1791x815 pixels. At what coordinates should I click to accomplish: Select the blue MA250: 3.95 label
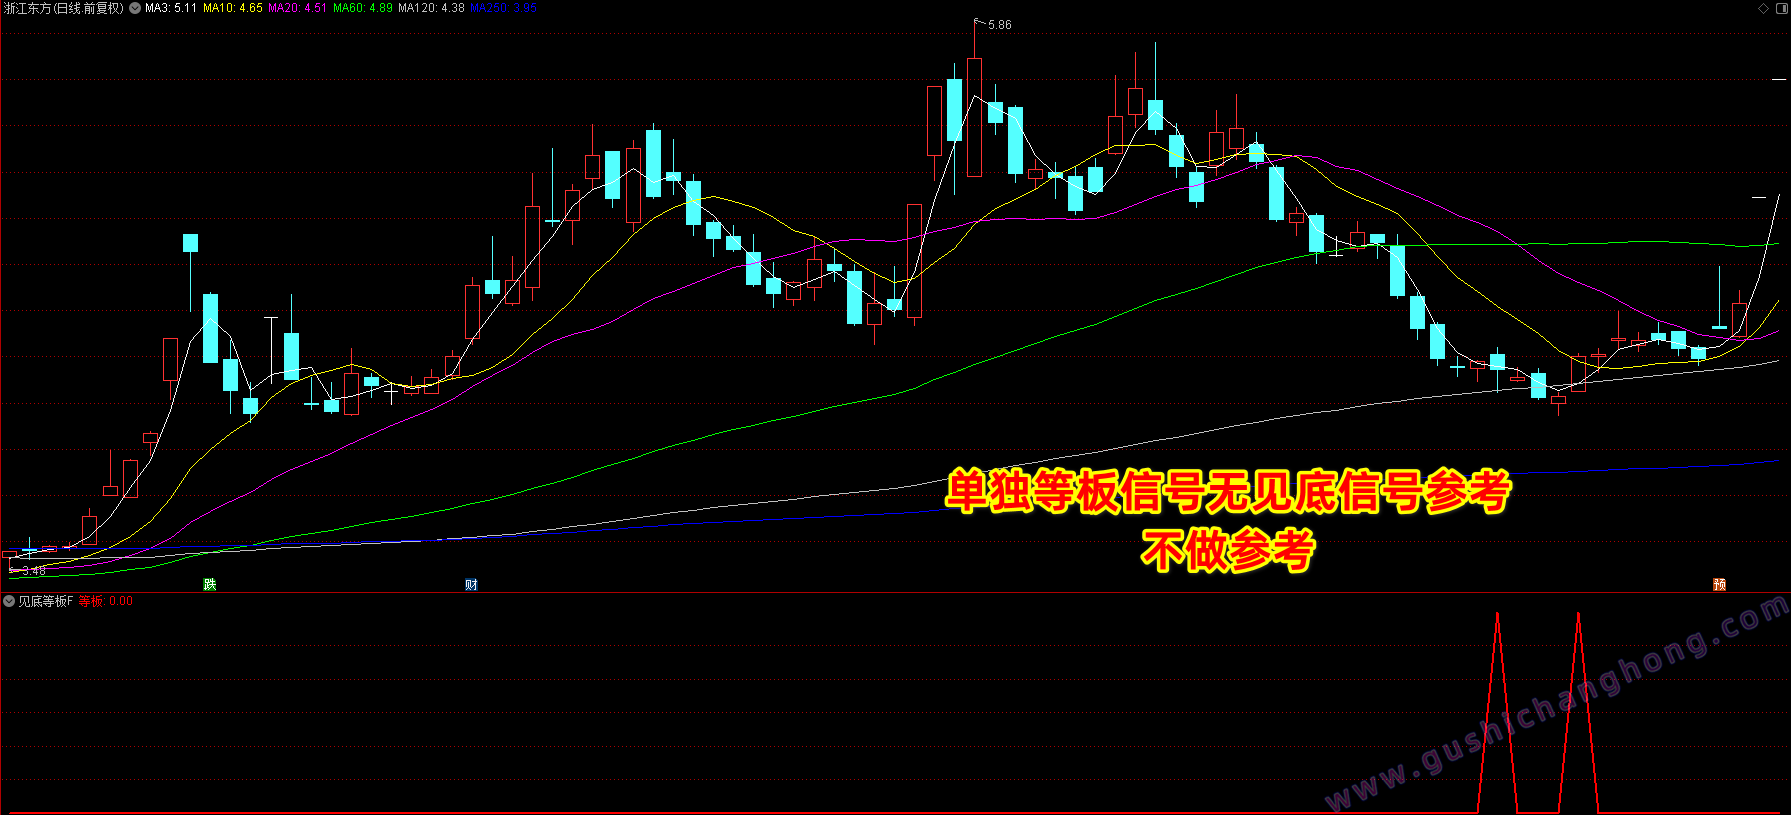pyautogui.click(x=504, y=8)
